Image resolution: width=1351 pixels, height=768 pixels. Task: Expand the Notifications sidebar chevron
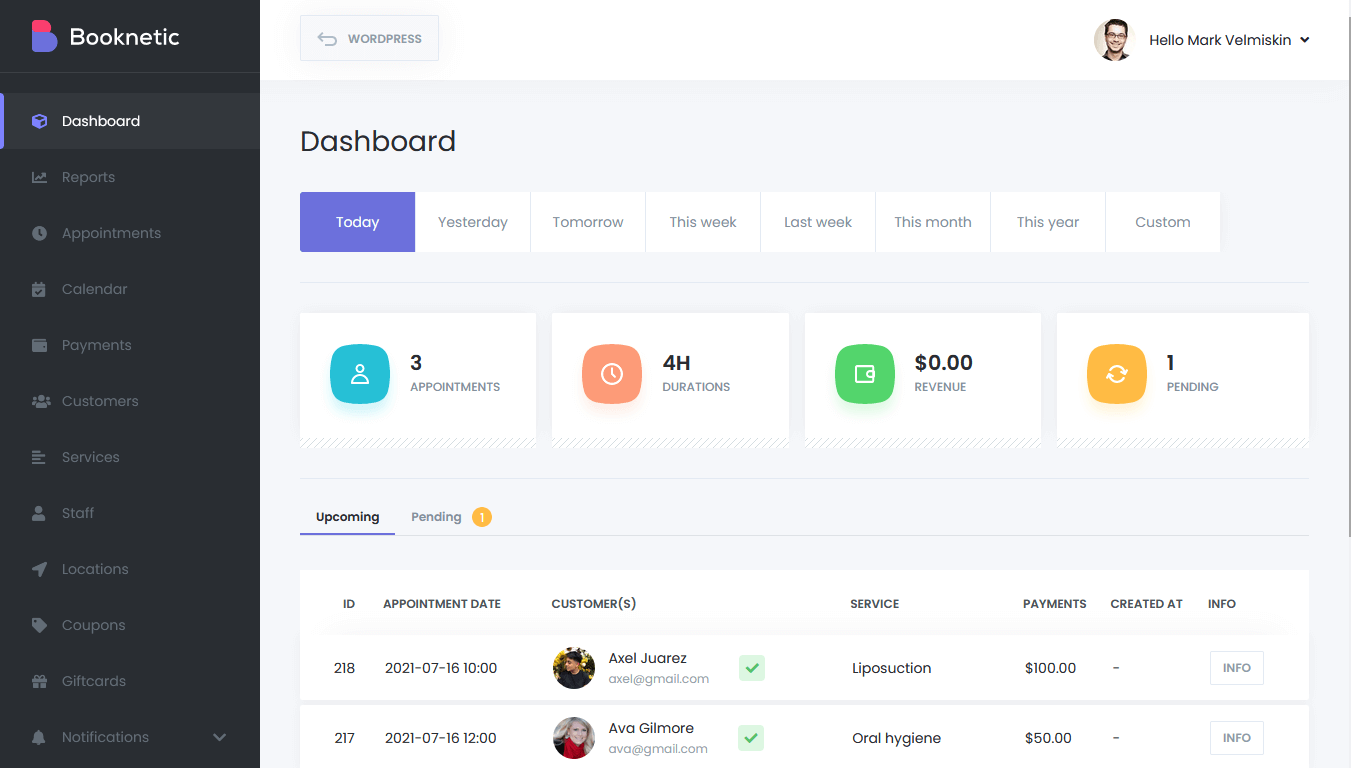tap(219, 736)
